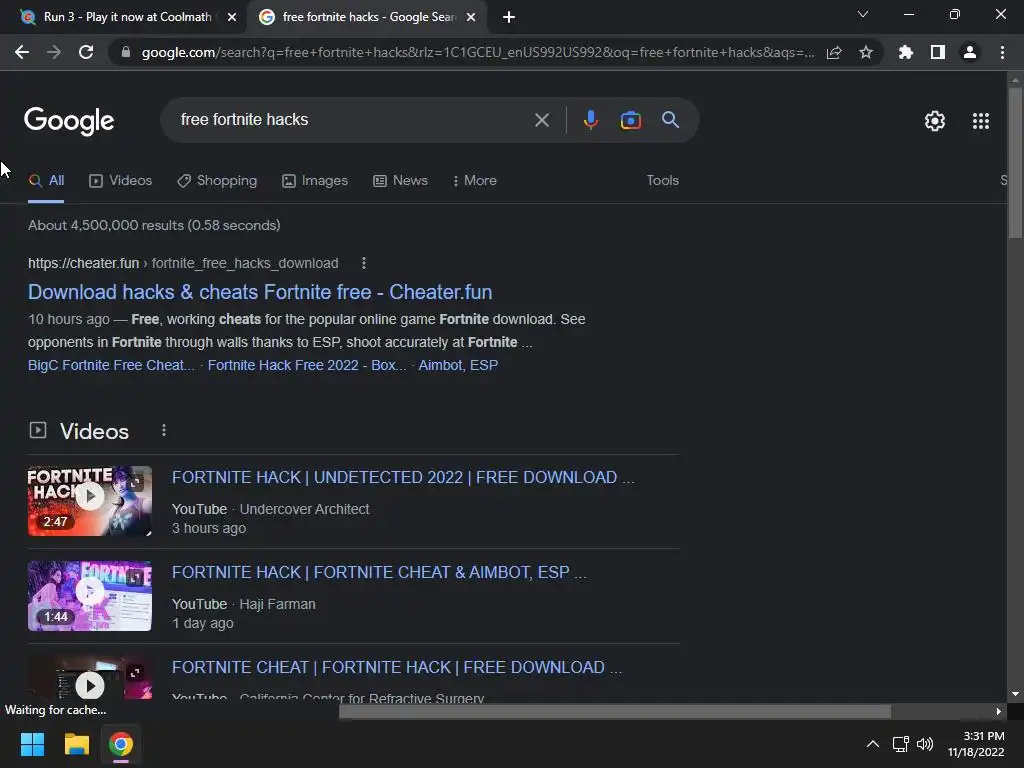Go back to the previous page
1024x768 pixels.
pos(22,52)
